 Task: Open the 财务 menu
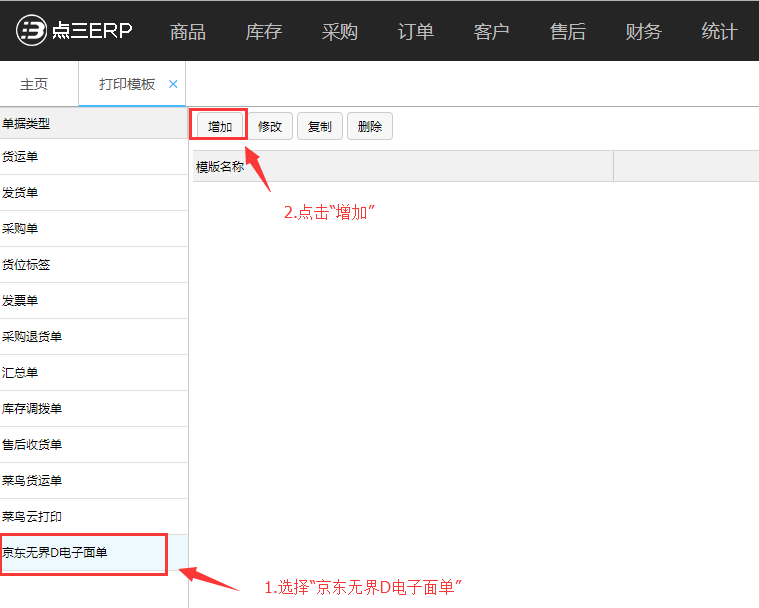(x=643, y=32)
